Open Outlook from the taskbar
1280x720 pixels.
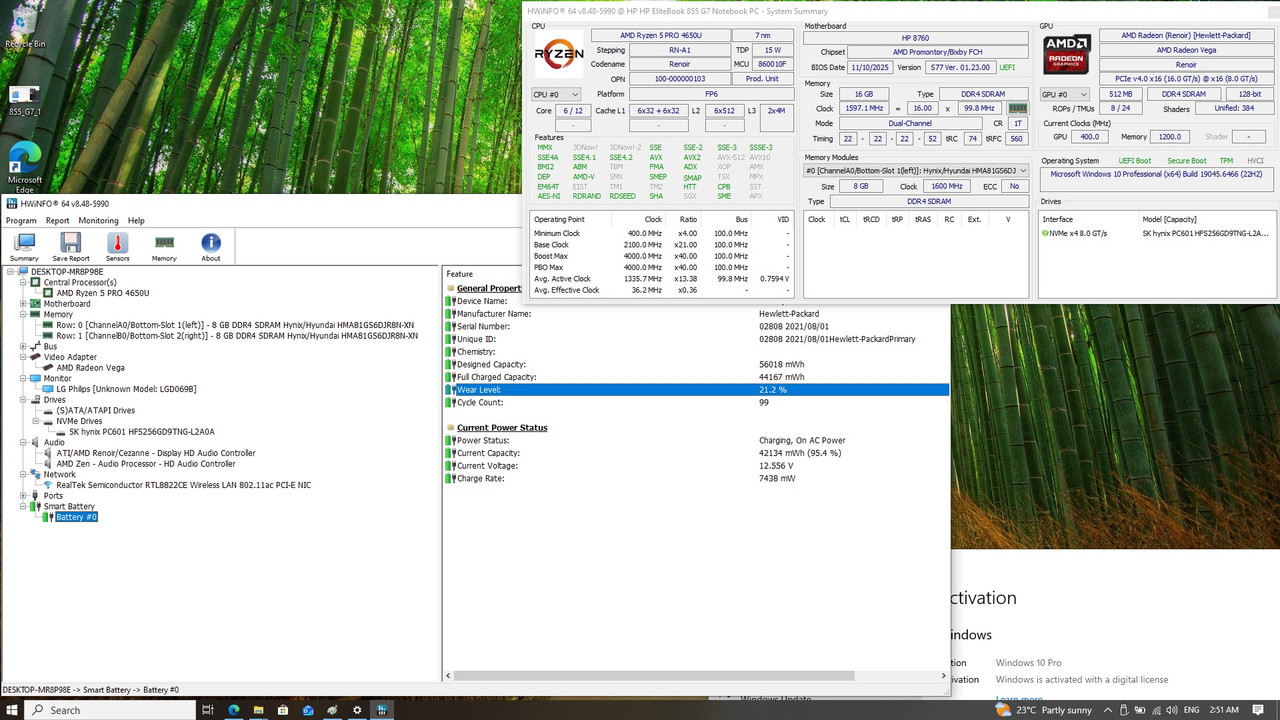(x=308, y=710)
